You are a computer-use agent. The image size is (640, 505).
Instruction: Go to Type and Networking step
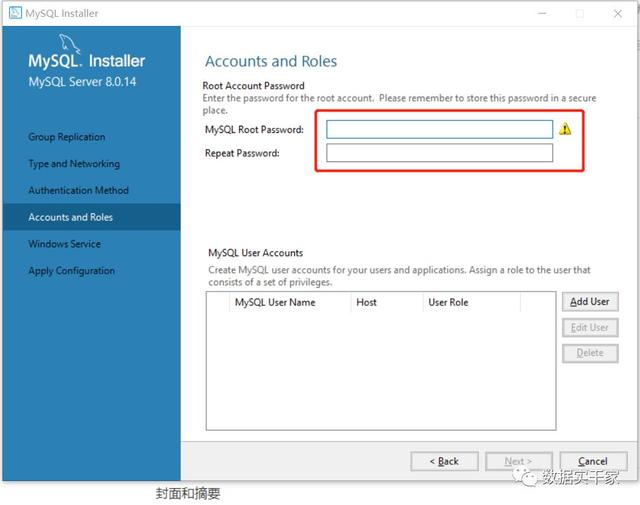pos(74,164)
